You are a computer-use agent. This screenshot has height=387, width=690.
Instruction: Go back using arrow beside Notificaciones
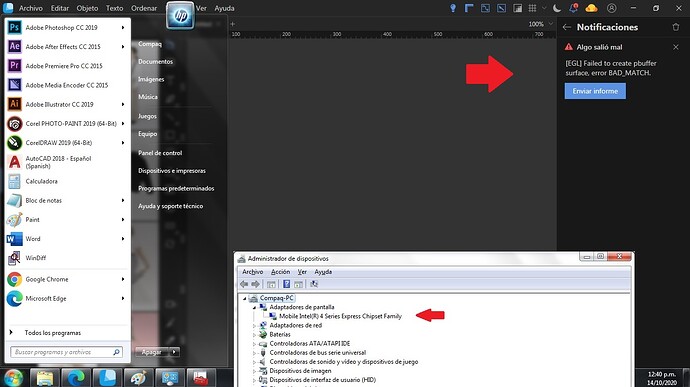[x=567, y=27]
